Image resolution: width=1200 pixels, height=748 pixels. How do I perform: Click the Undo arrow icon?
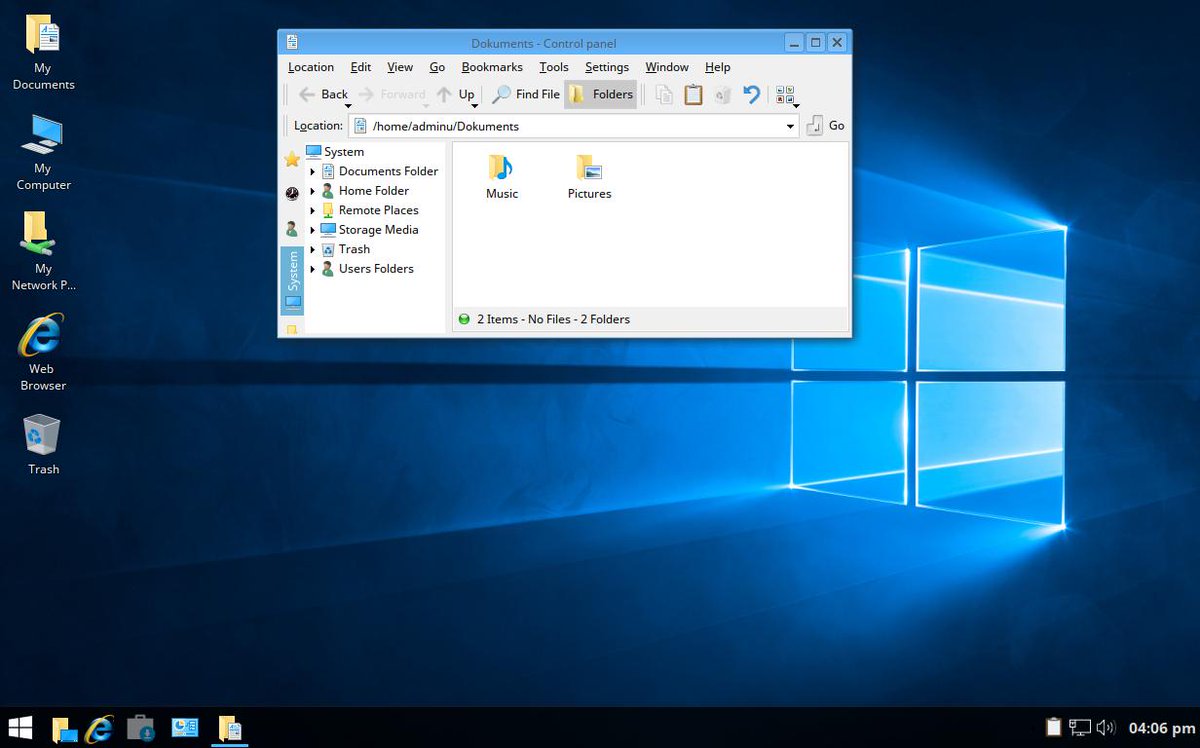[751, 94]
